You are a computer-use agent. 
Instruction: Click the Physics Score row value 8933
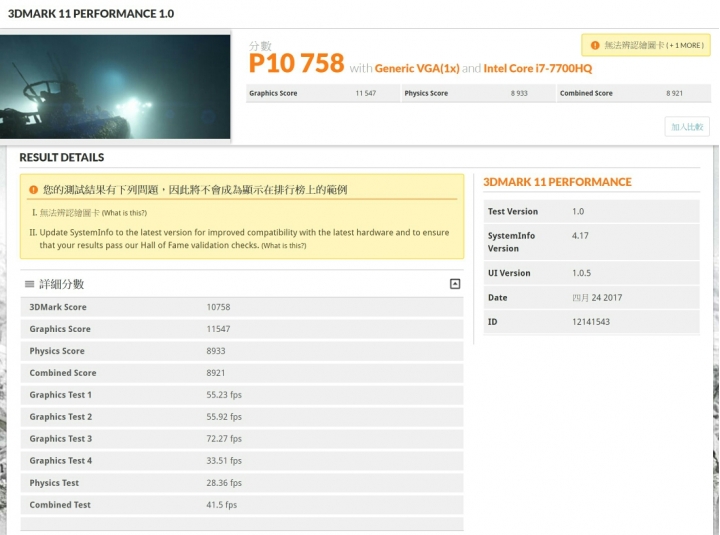[x=216, y=351]
